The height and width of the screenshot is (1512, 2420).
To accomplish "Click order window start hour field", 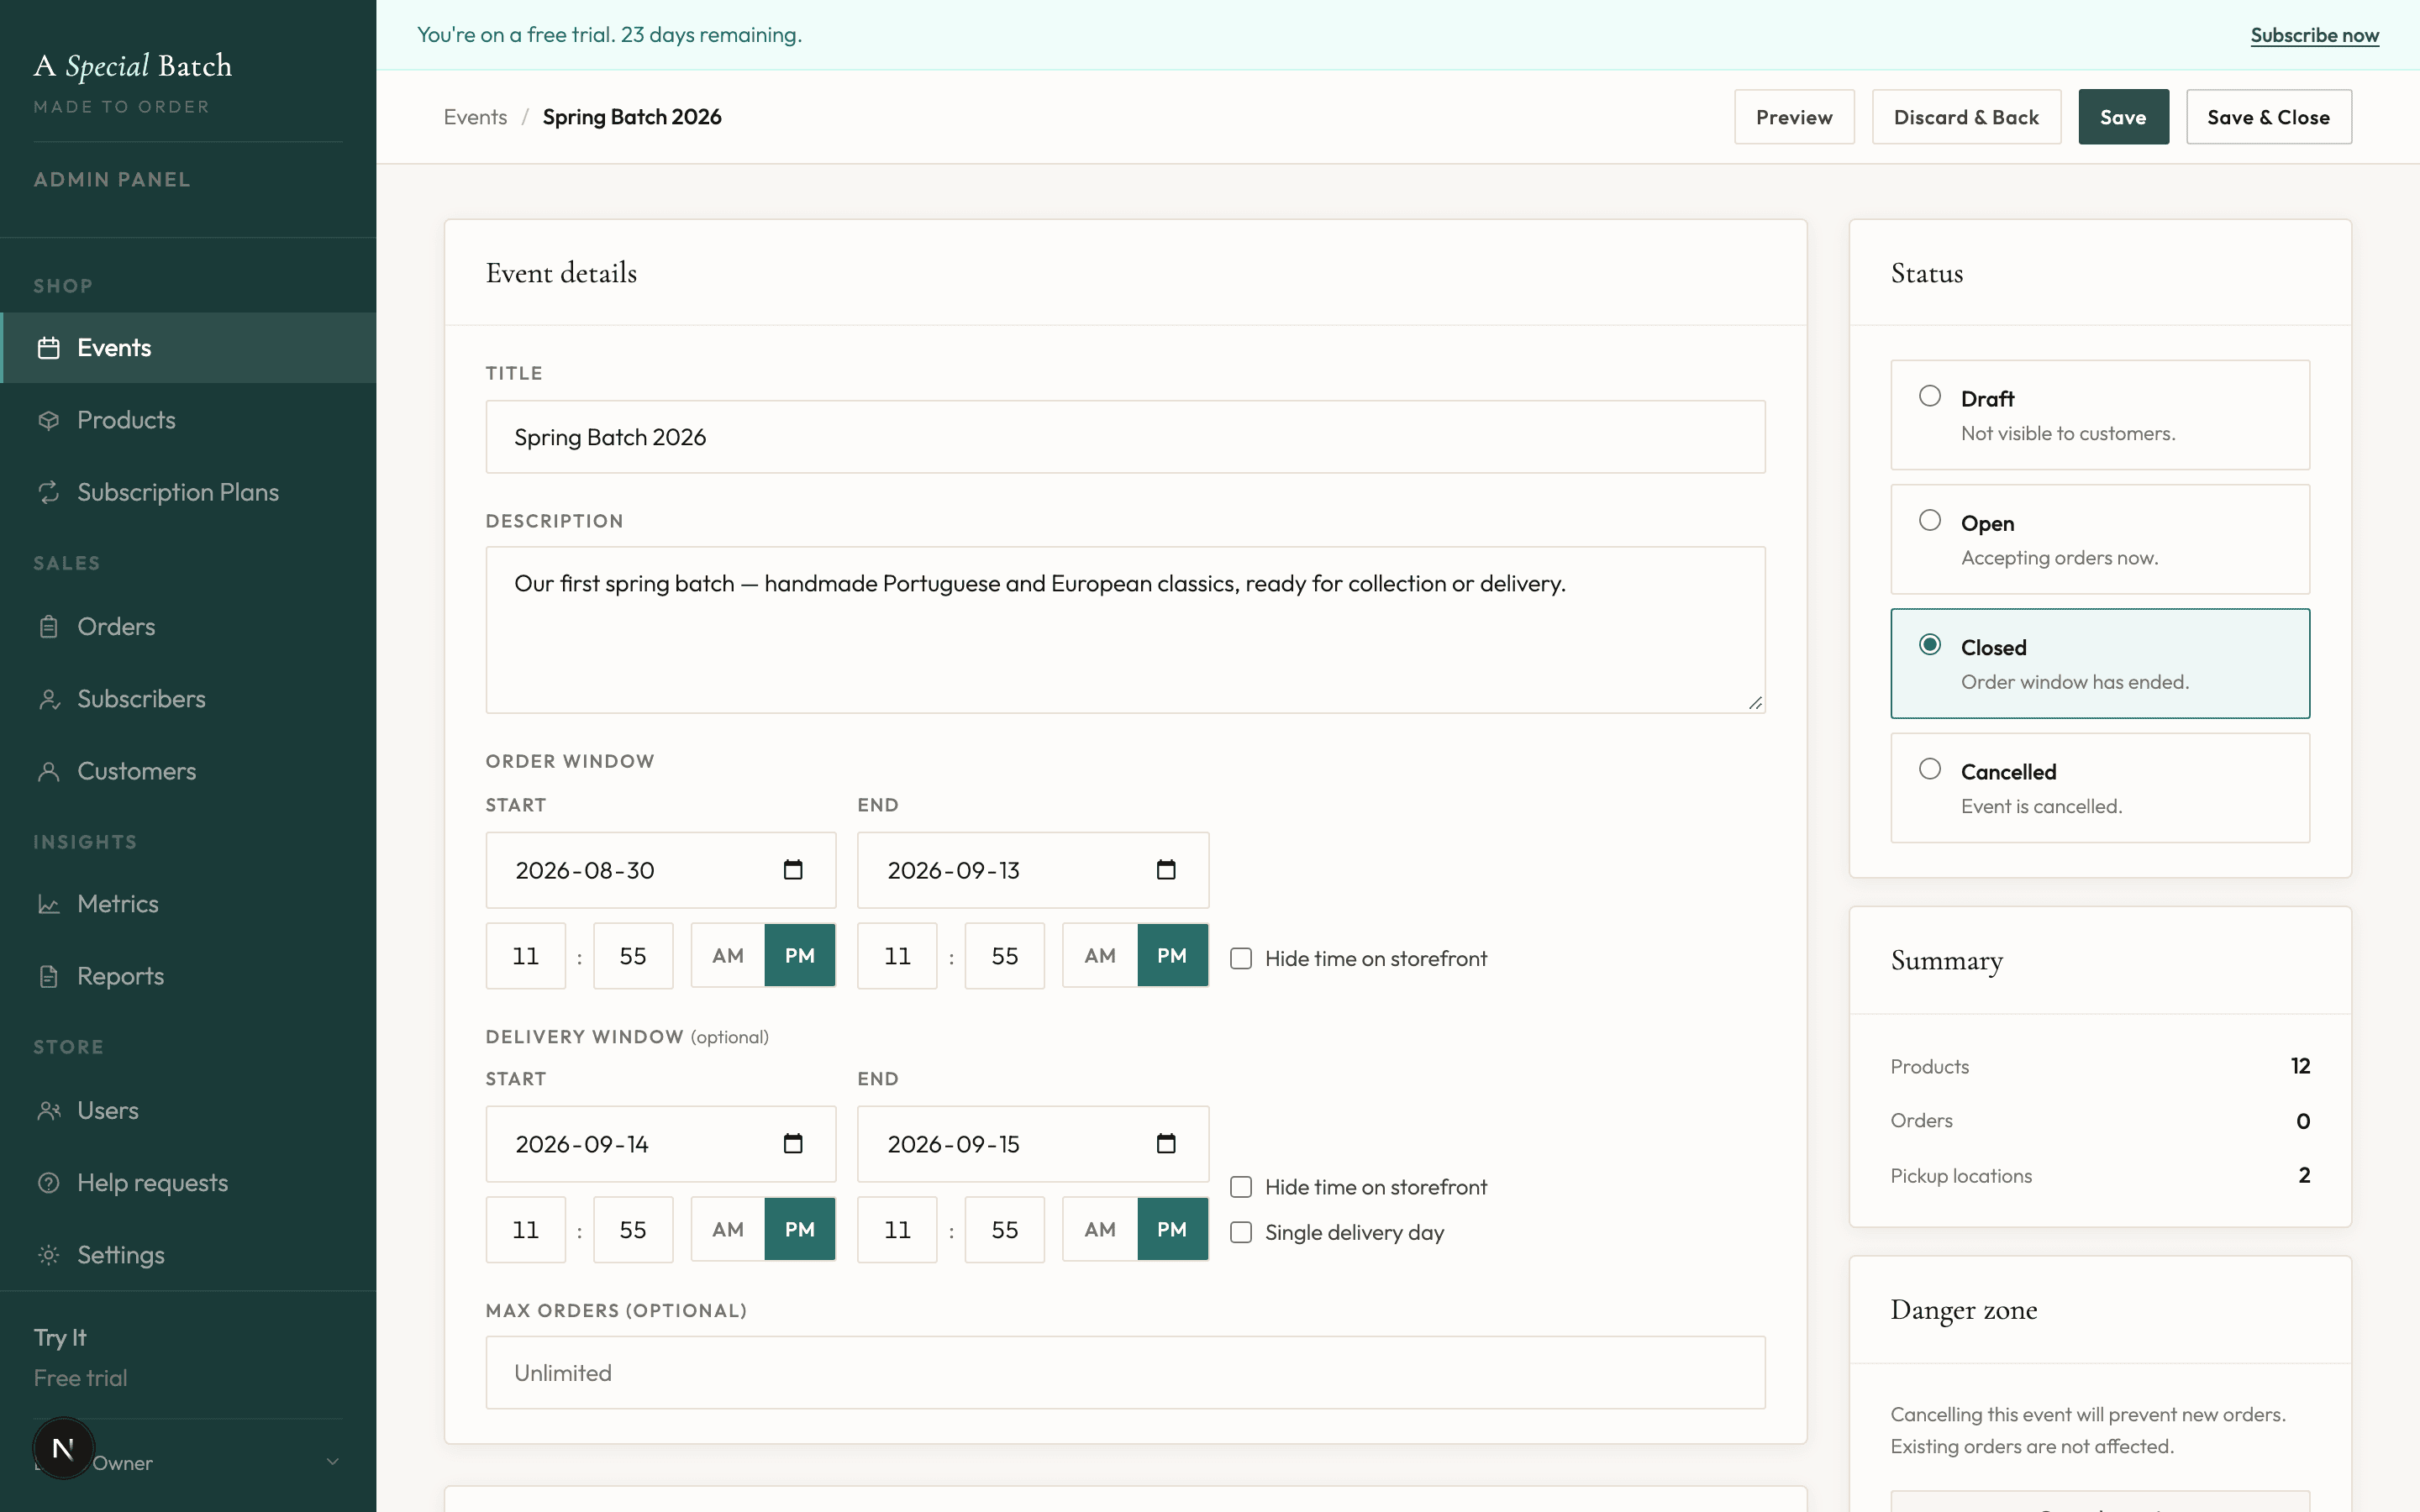I will point(526,955).
